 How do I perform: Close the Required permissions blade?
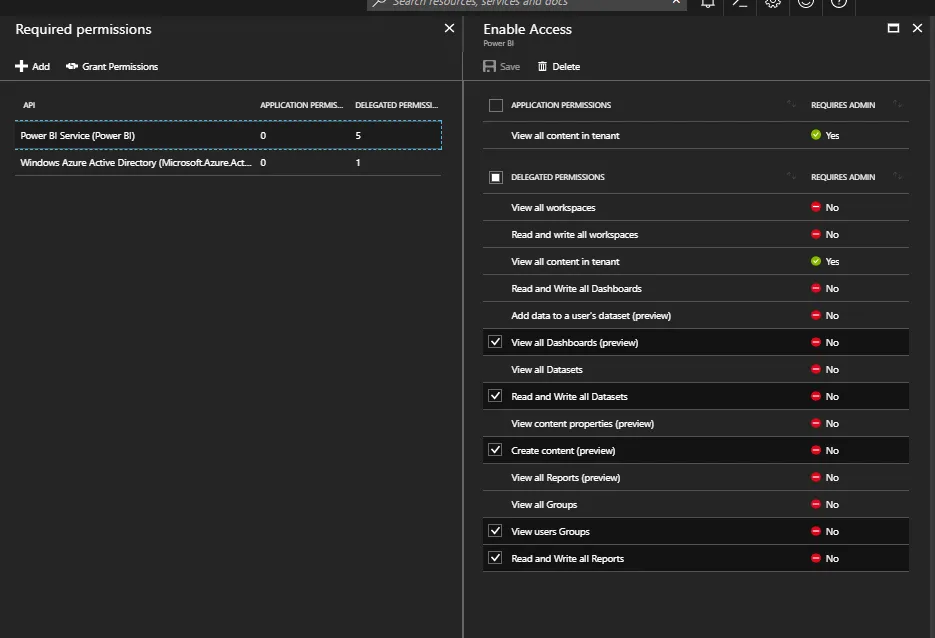[x=449, y=29]
